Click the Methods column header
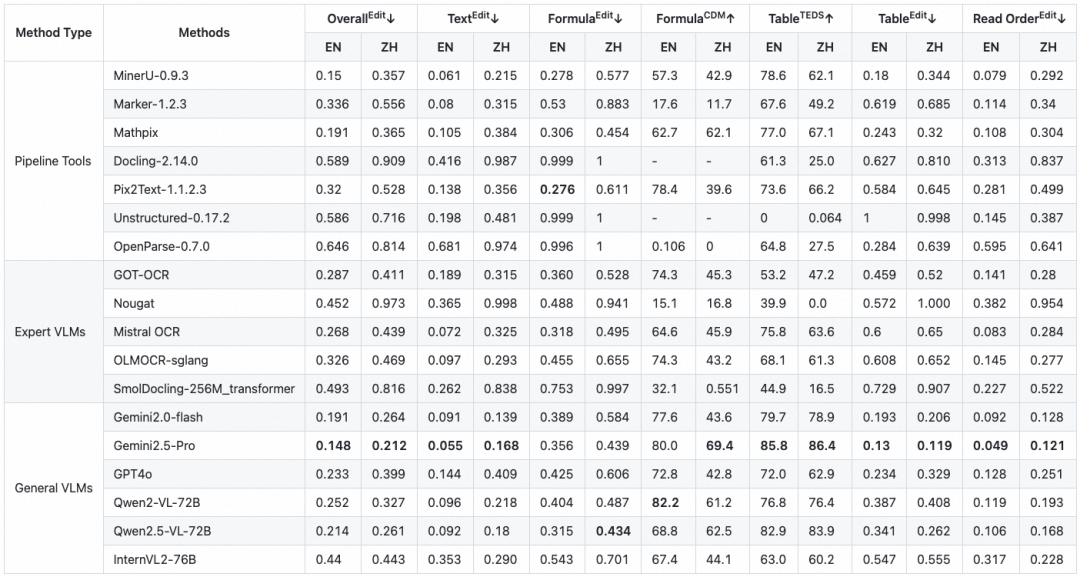1080x577 pixels. point(204,32)
